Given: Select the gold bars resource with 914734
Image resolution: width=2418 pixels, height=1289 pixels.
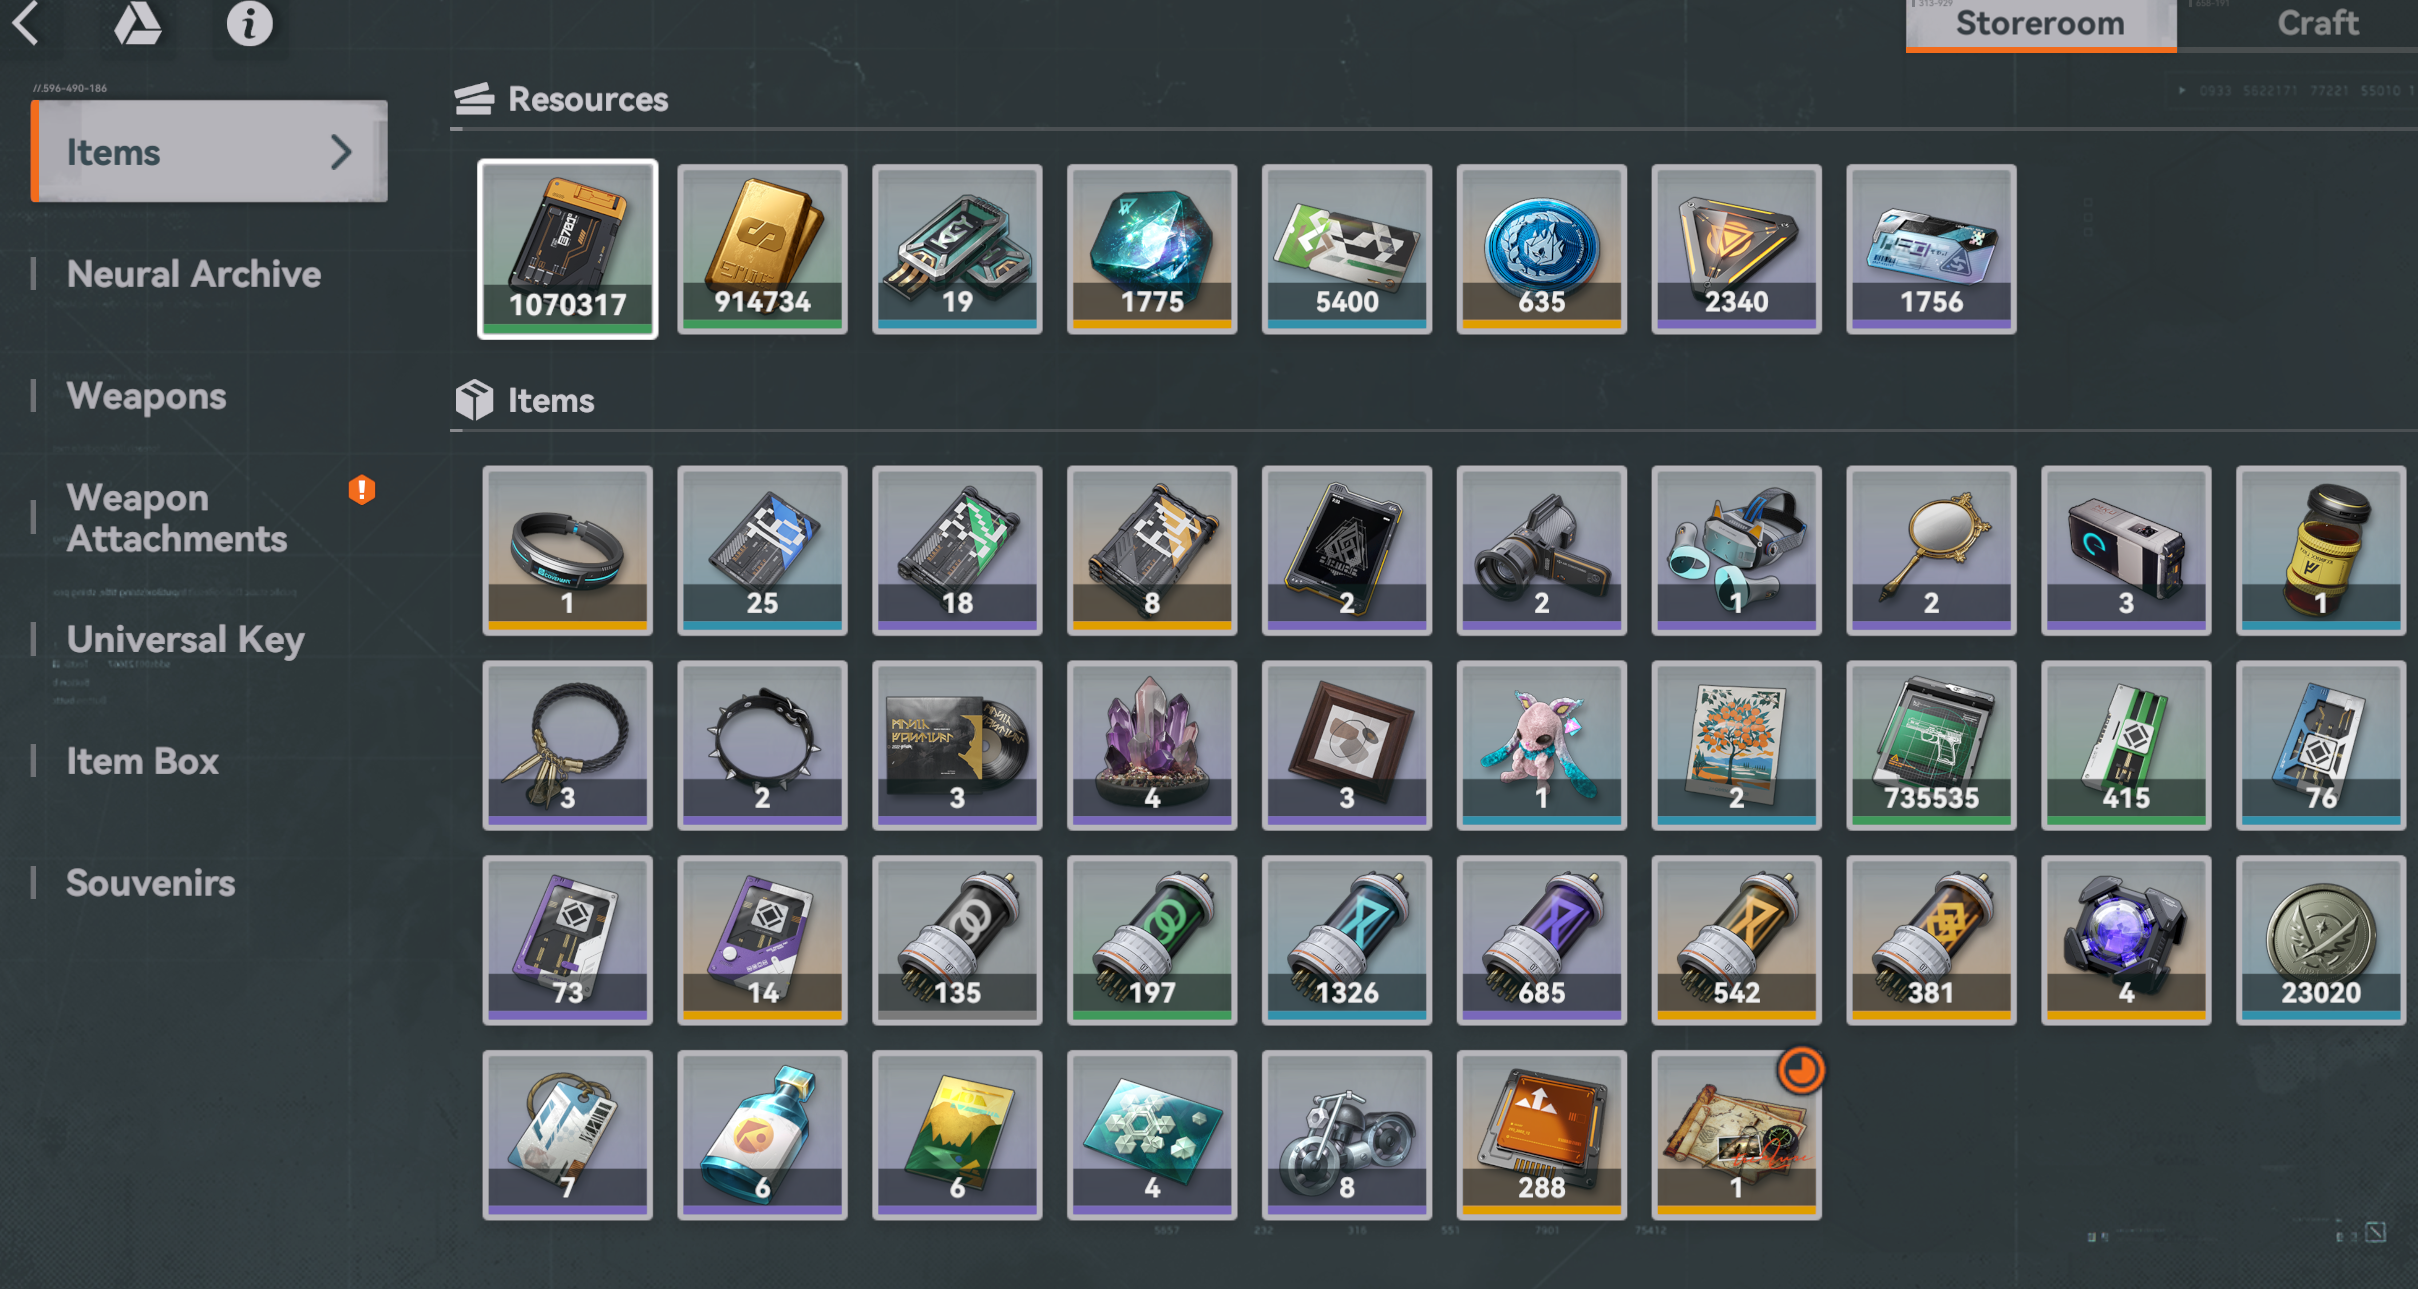Looking at the screenshot, I should pyautogui.click(x=762, y=249).
